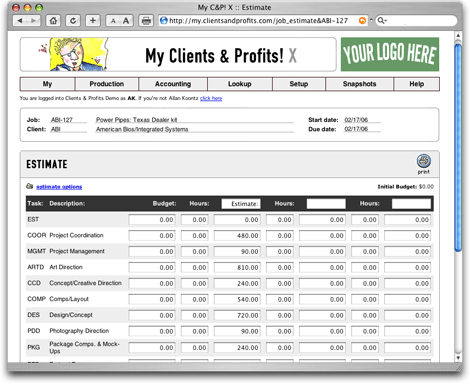Reload the page with refresh icon

tap(73, 21)
